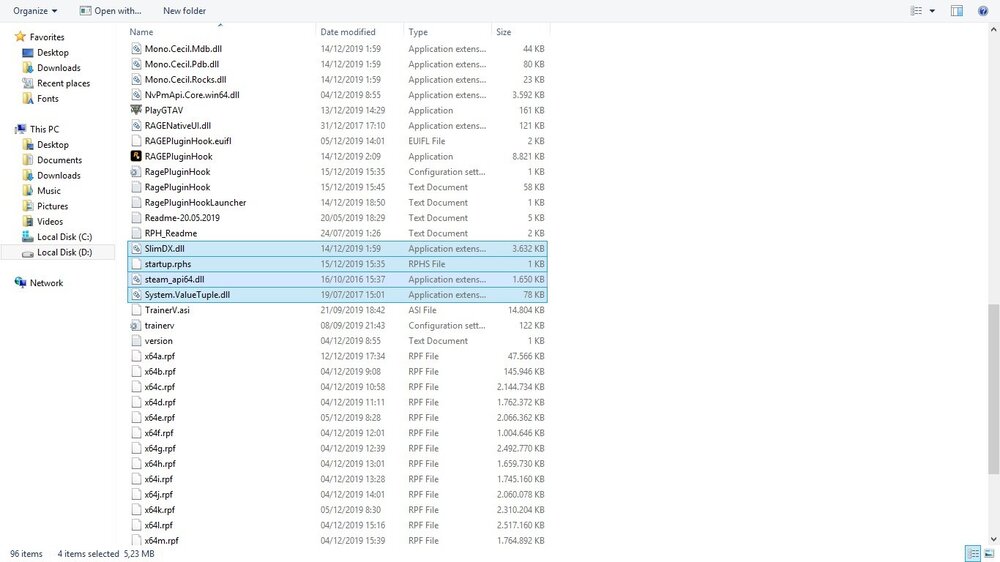This screenshot has width=1000, height=562.
Task: Sort by Date modified column
Action: point(348,32)
